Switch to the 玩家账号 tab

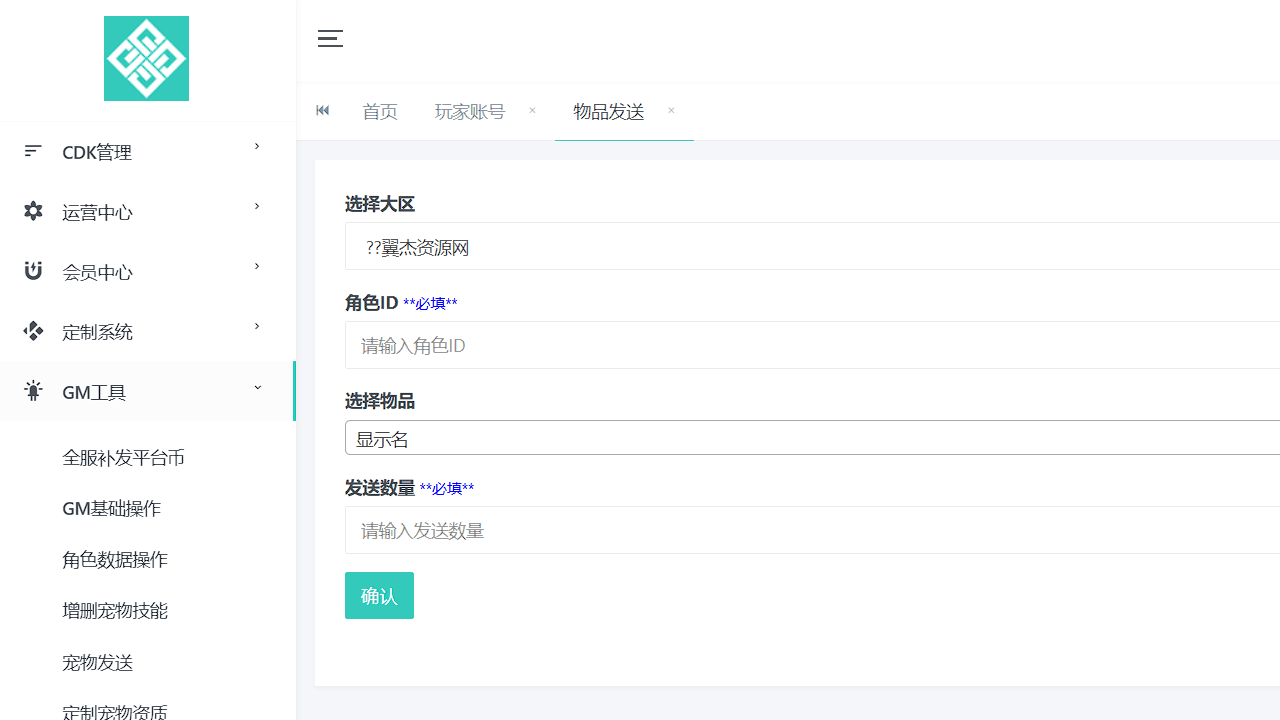coord(470,111)
